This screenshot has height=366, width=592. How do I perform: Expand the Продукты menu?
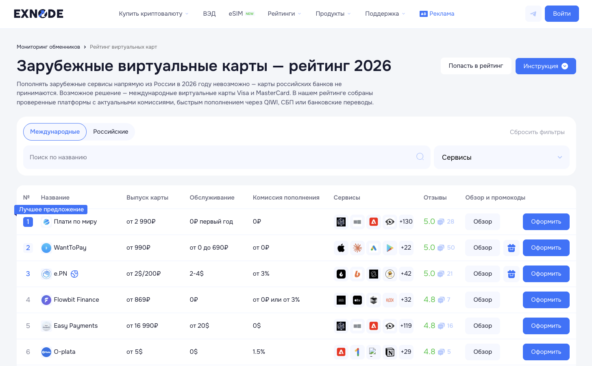click(x=333, y=14)
